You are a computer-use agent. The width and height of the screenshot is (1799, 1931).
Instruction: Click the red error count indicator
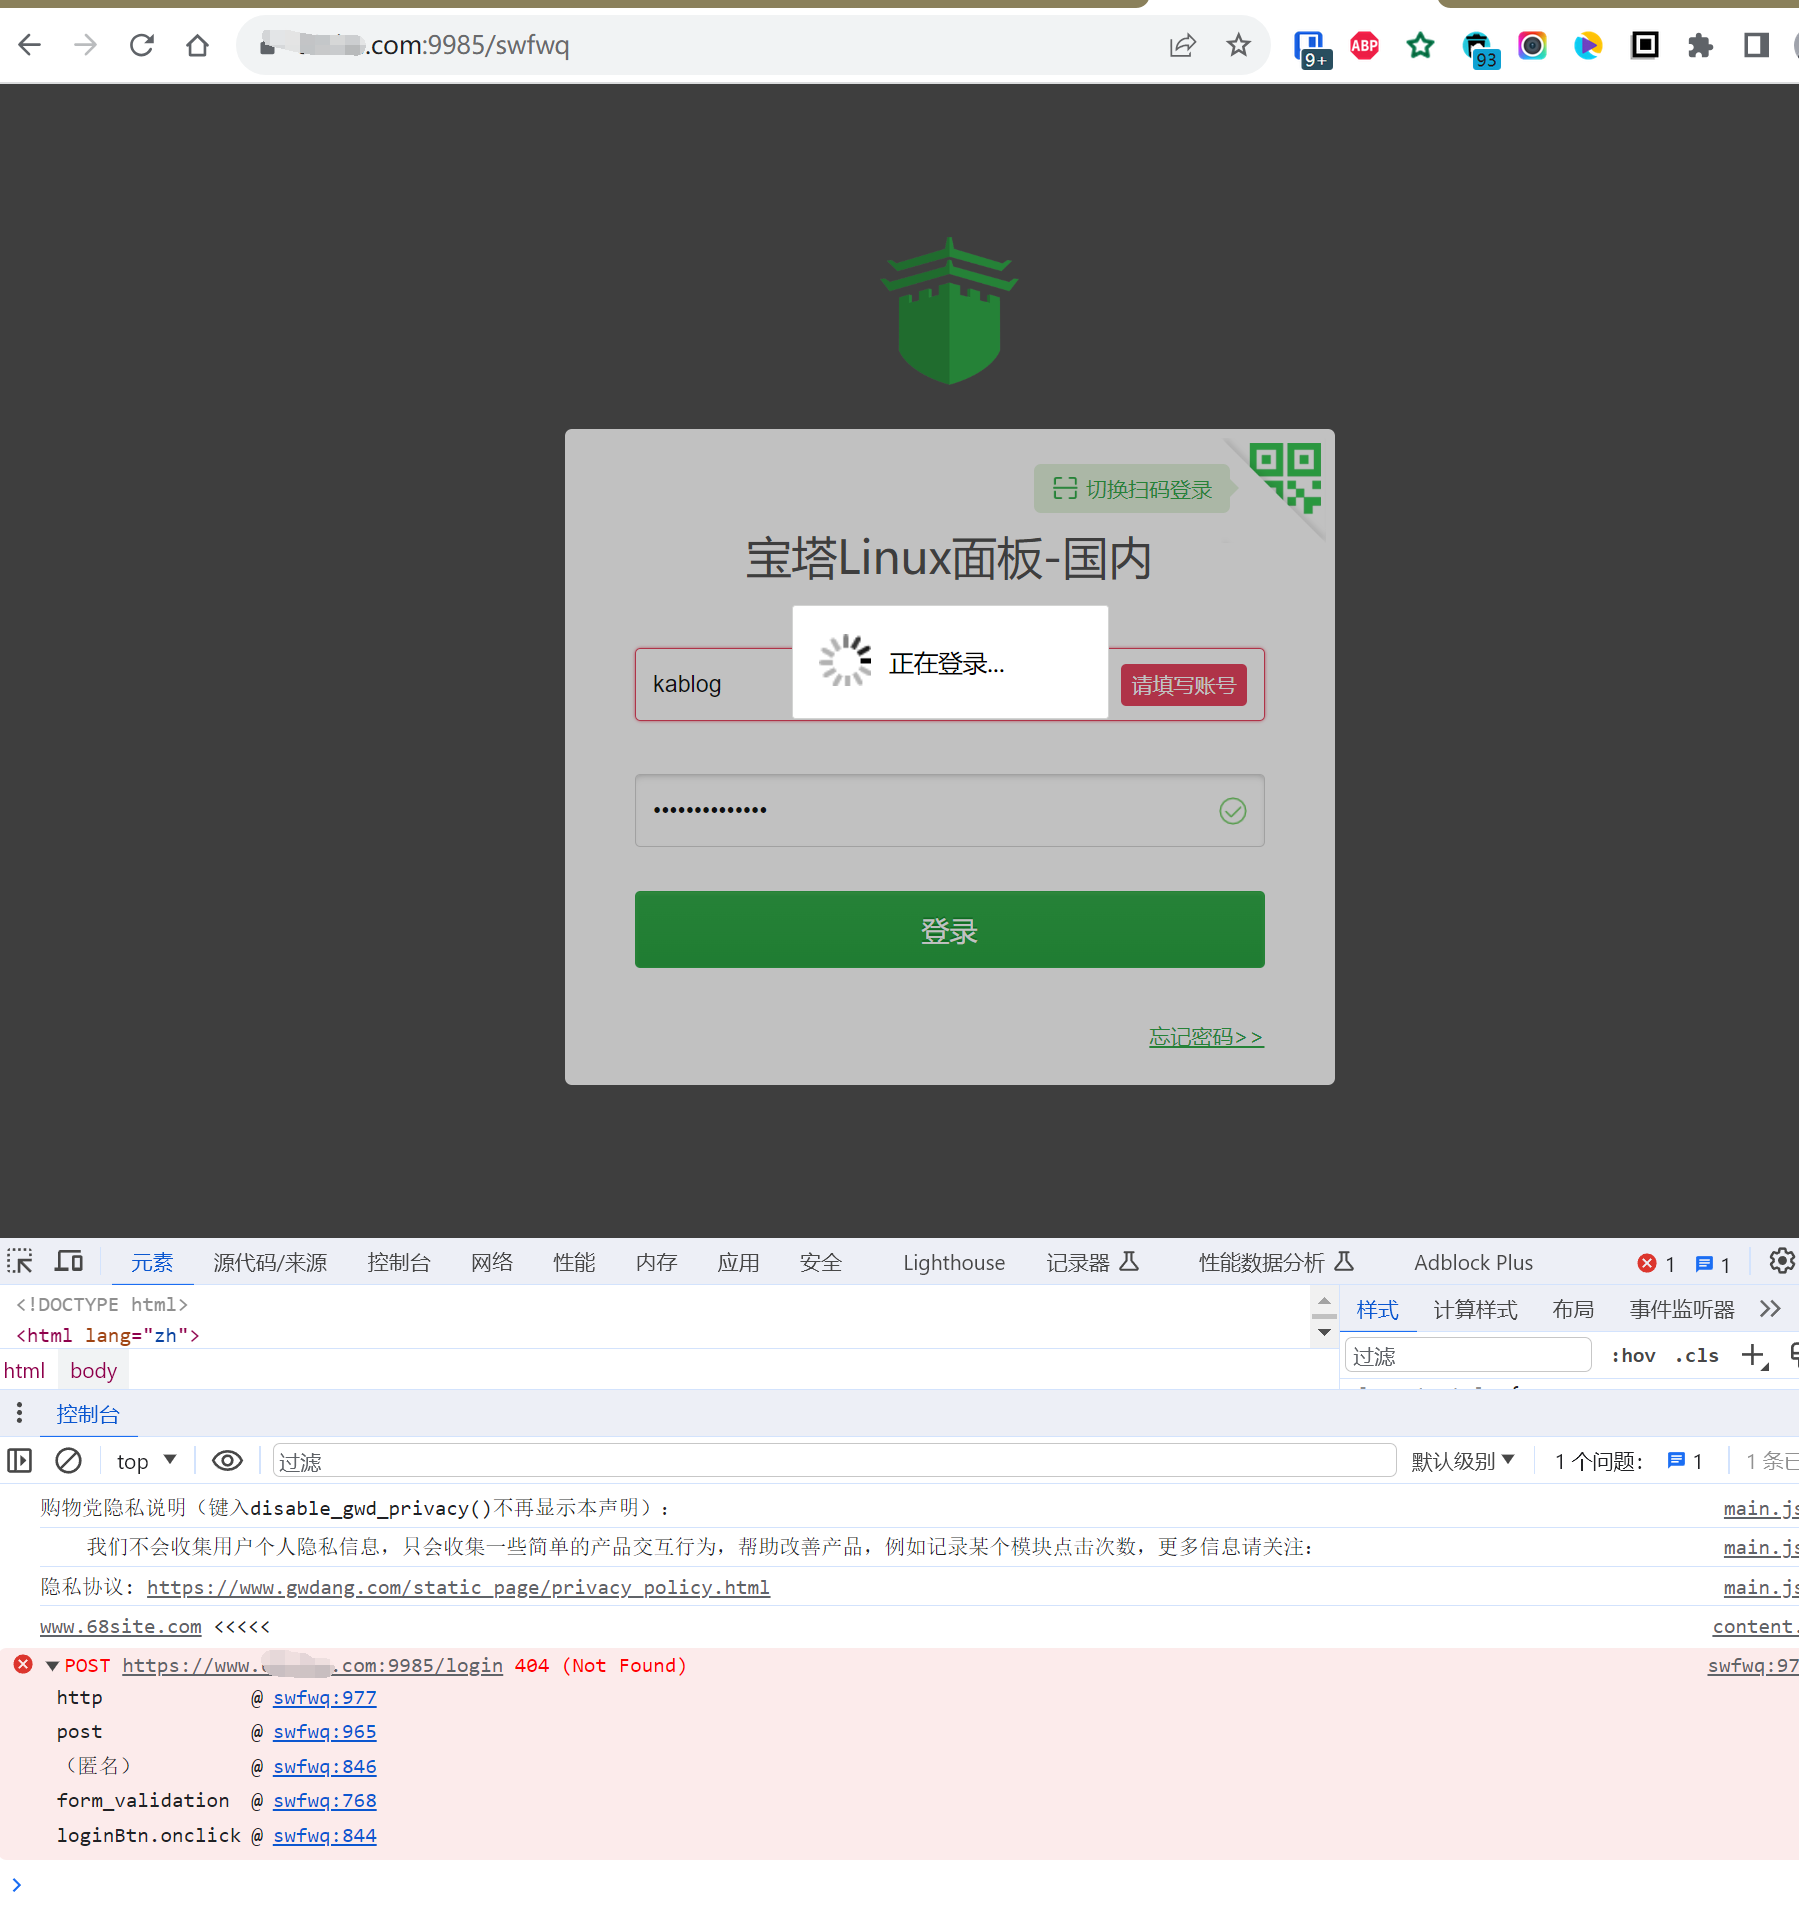point(1656,1263)
